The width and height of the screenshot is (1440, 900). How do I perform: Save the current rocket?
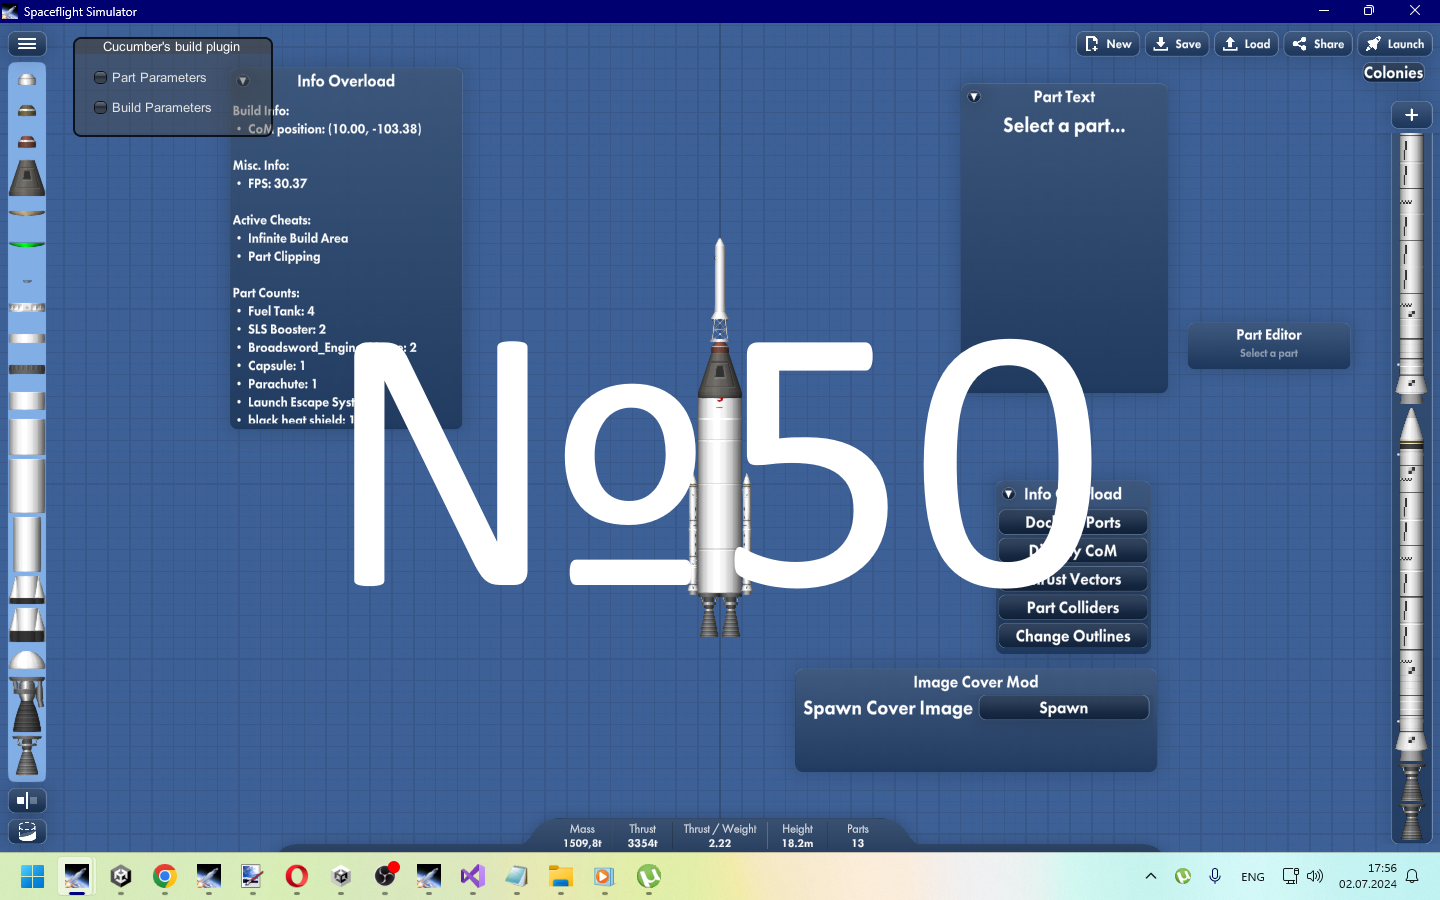click(1177, 44)
